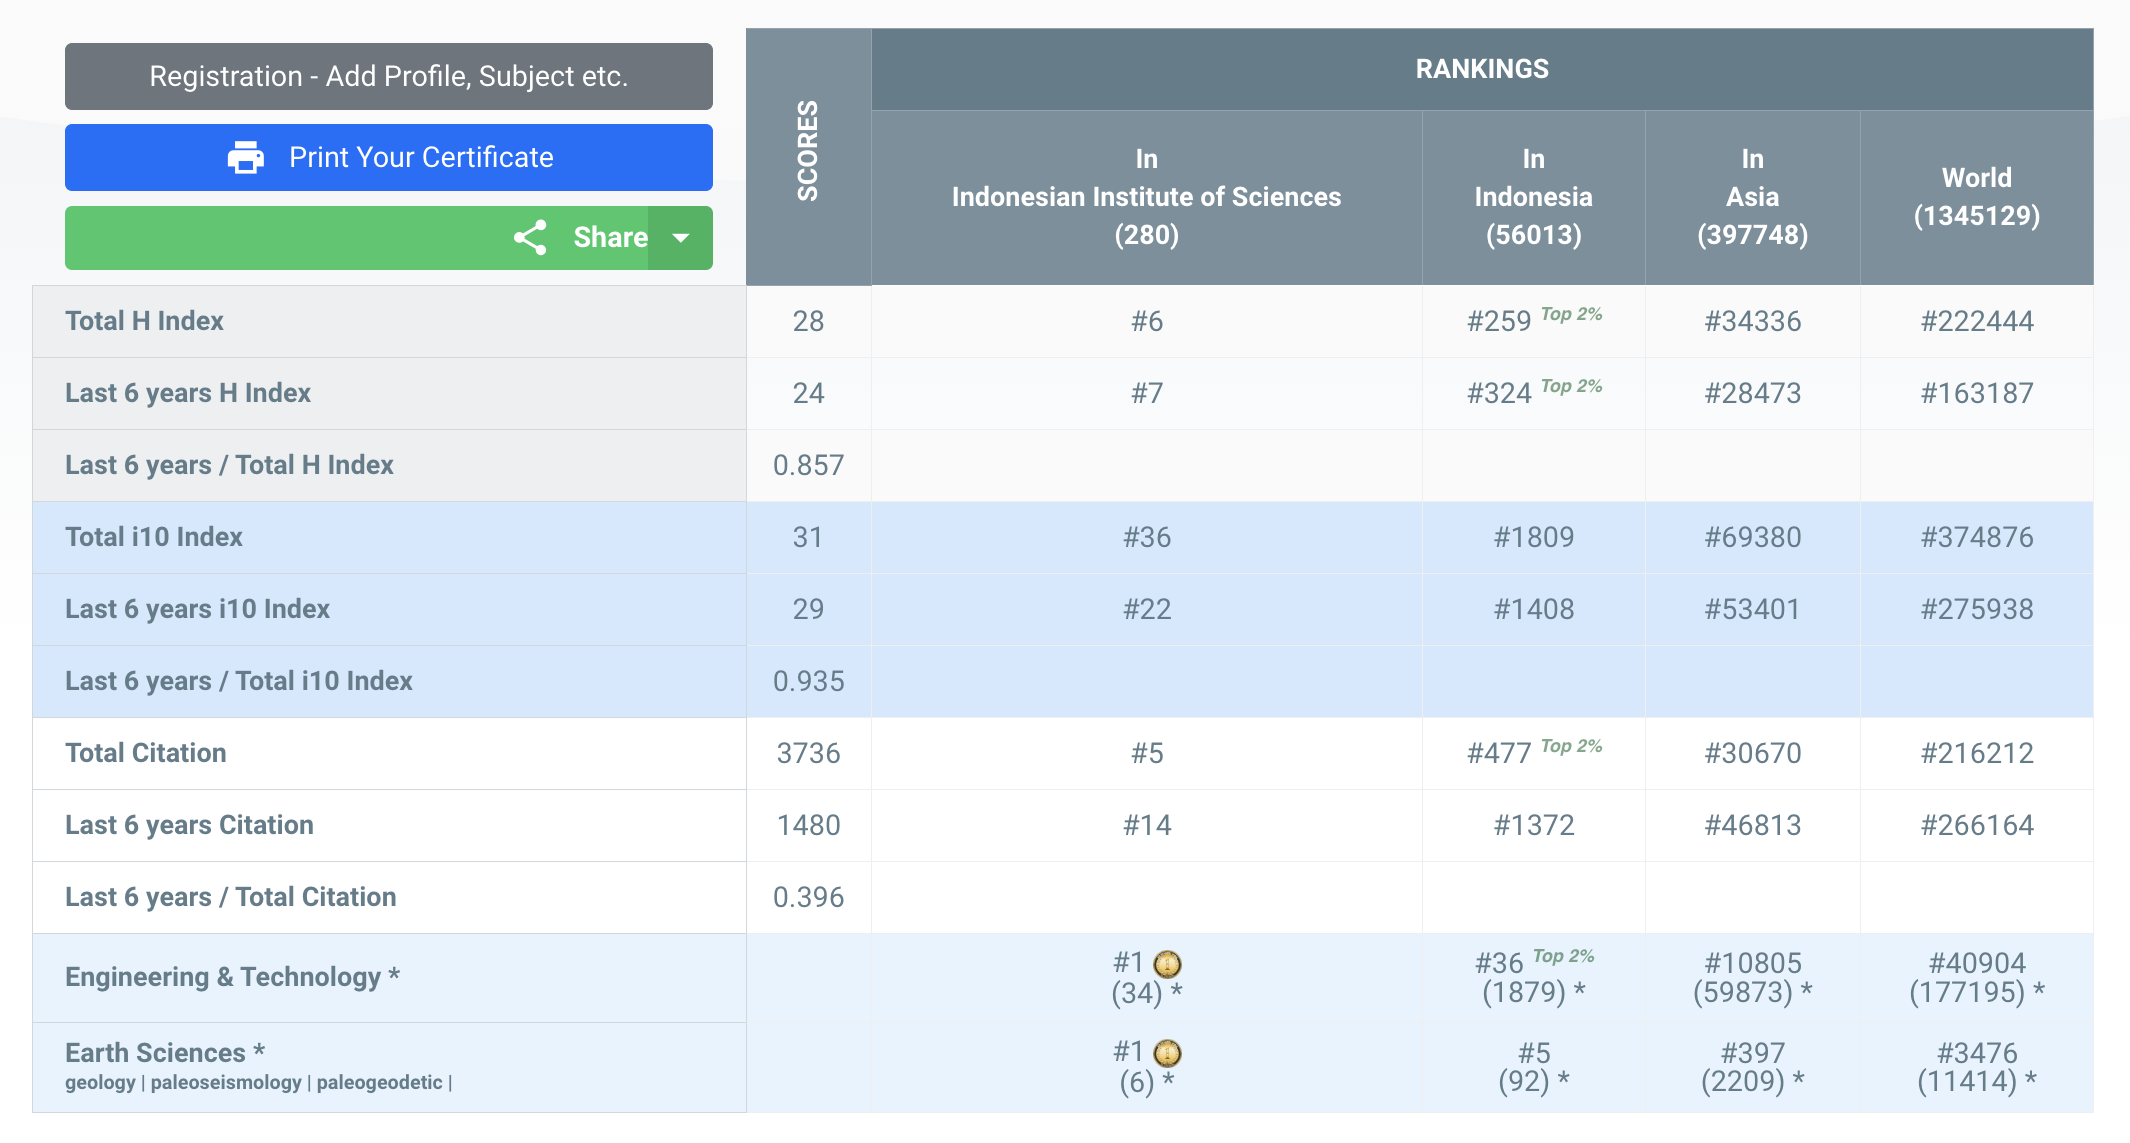Click institute rank #36 for Total i10 Index
The width and height of the screenshot is (2130, 1143).
pos(1147,537)
